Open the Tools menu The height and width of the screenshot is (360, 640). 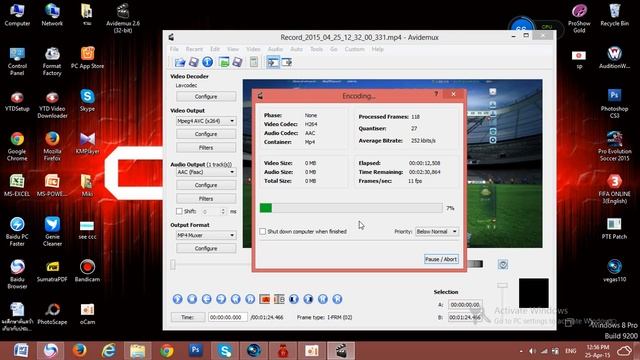point(316,49)
